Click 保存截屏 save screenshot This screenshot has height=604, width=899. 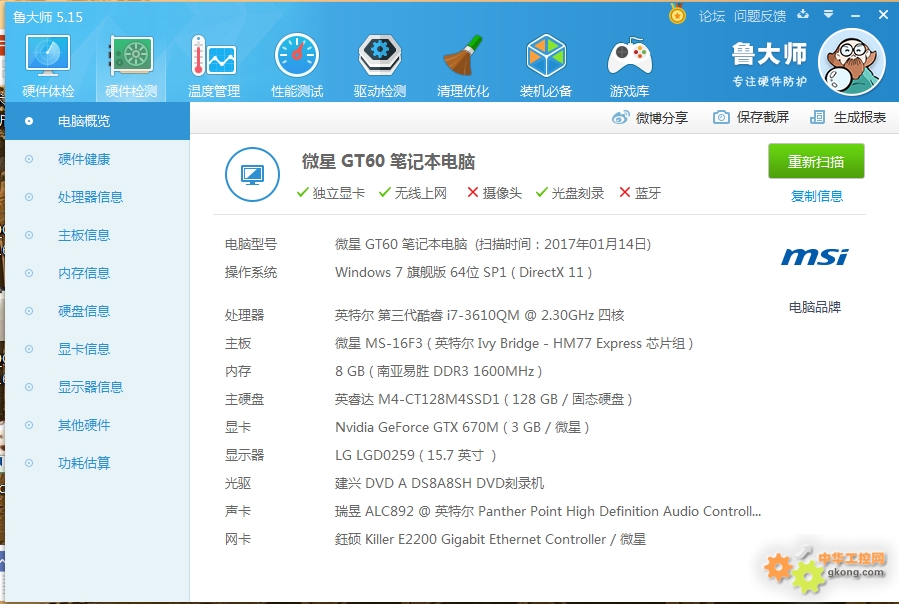(763, 118)
